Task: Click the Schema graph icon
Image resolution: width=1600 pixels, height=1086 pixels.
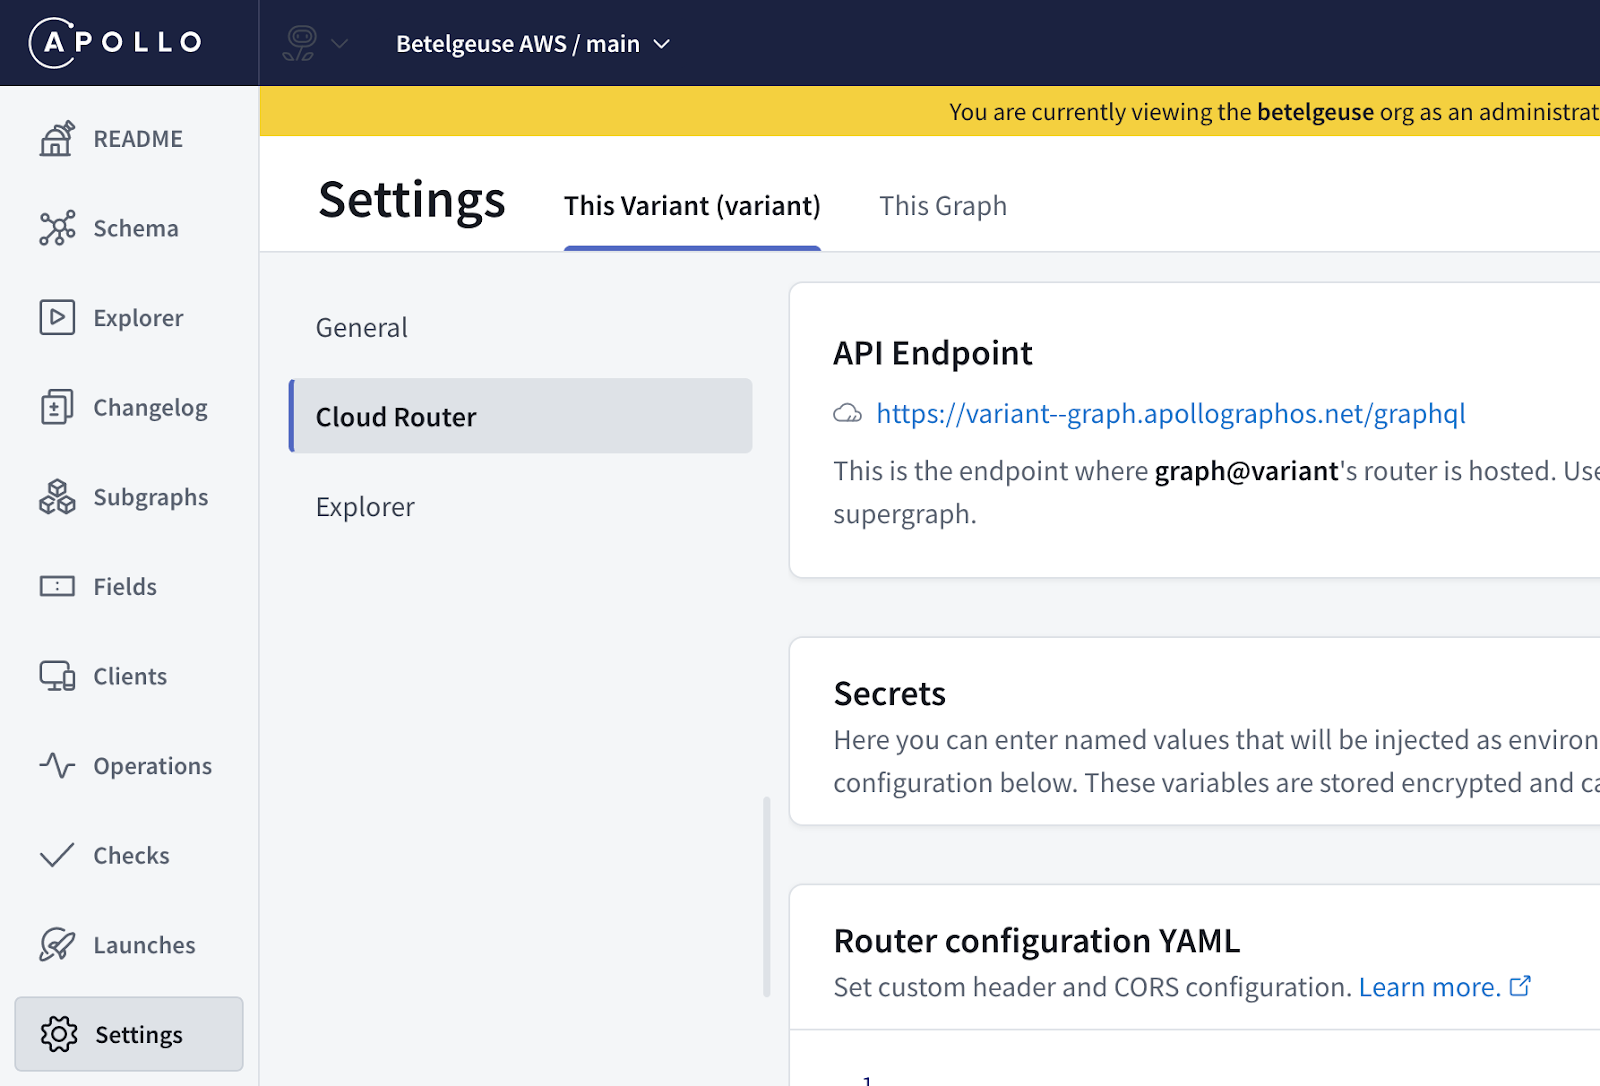Action: (57, 228)
